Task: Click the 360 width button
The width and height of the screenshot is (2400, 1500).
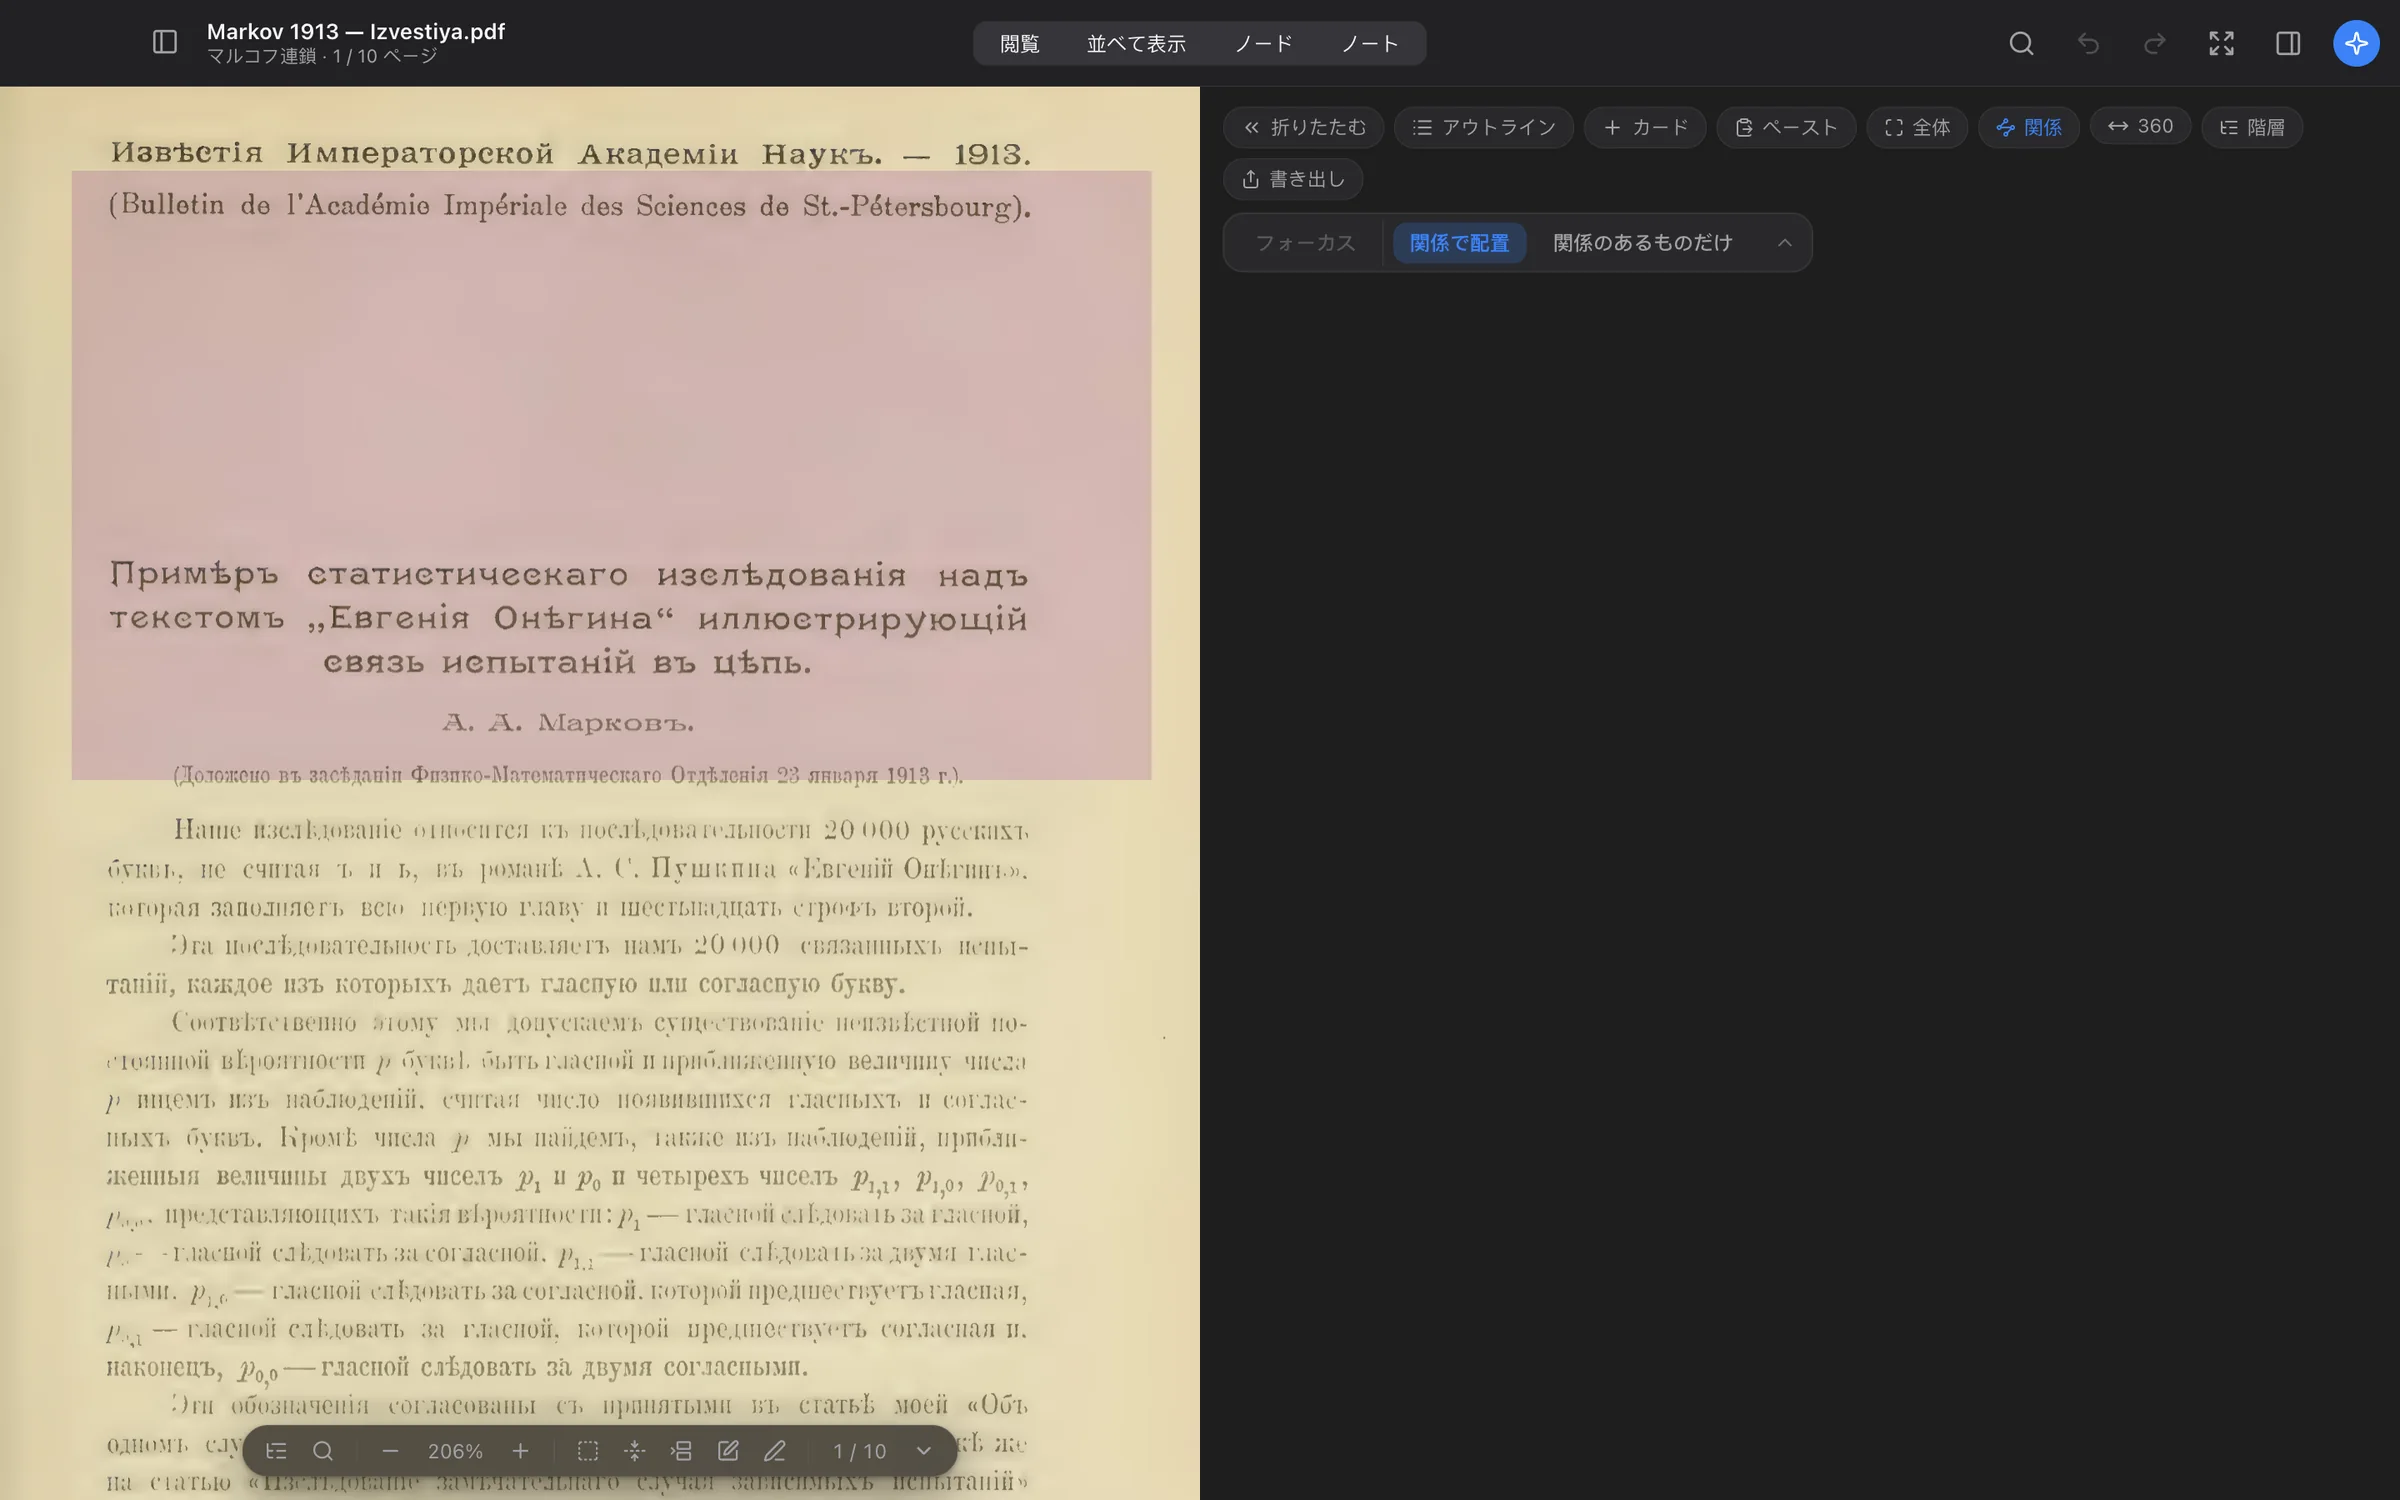Action: coord(2140,126)
